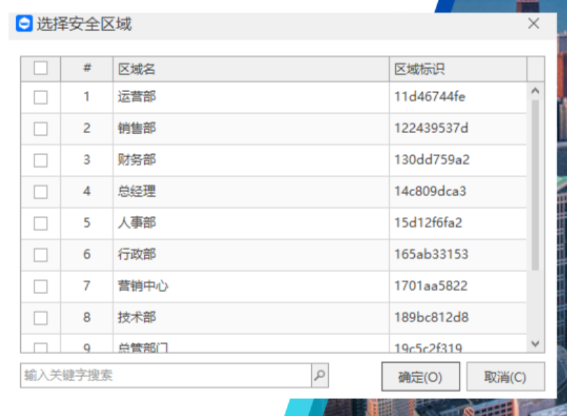
Task: Click the search magnifier icon
Action: click(320, 375)
